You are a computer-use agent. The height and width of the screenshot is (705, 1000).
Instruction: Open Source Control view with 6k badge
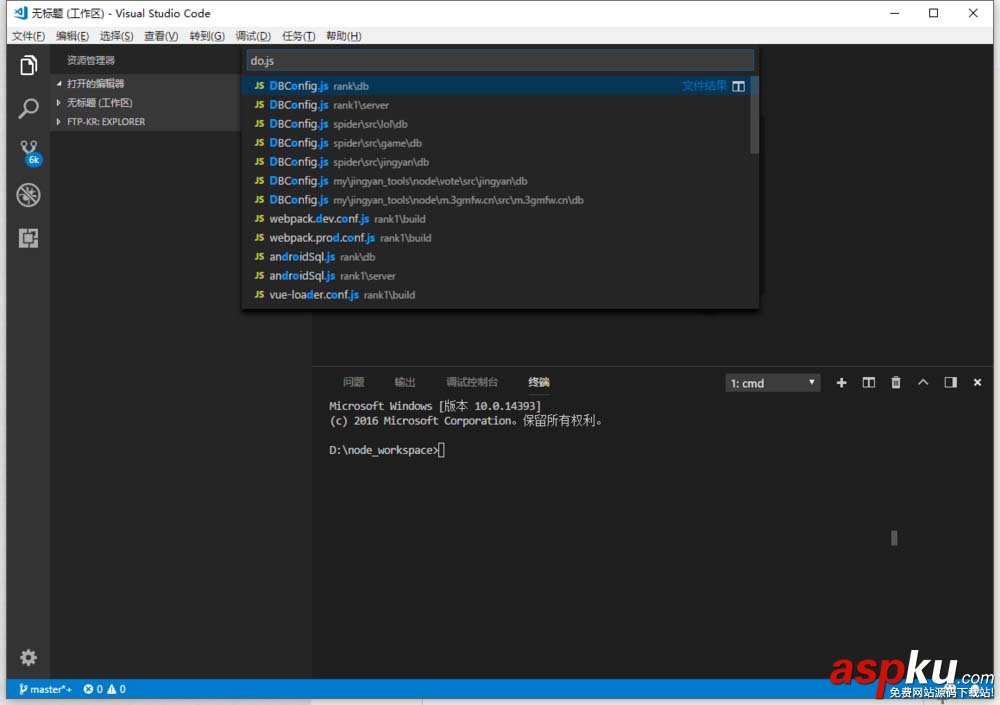click(x=29, y=153)
